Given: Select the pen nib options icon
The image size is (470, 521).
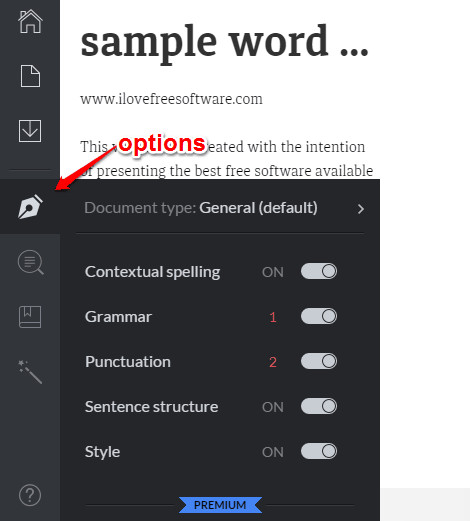Looking at the screenshot, I should 30,207.
